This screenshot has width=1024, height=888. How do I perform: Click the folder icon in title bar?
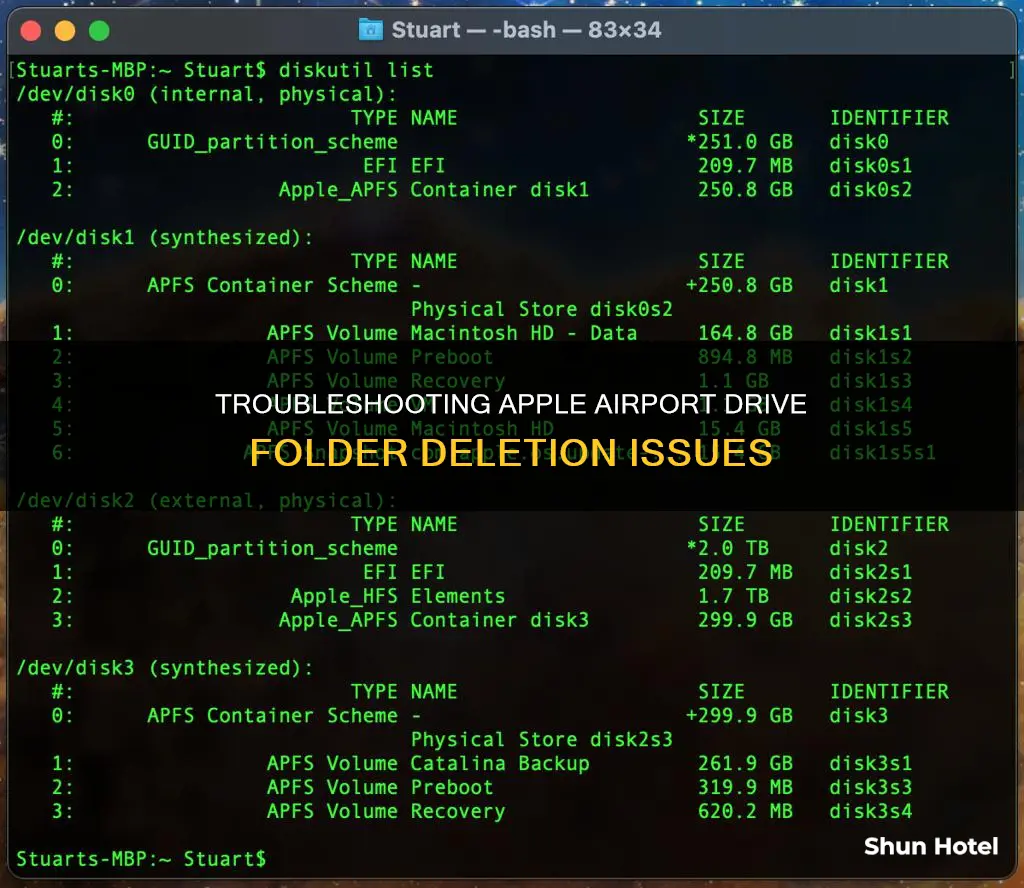click(x=371, y=30)
